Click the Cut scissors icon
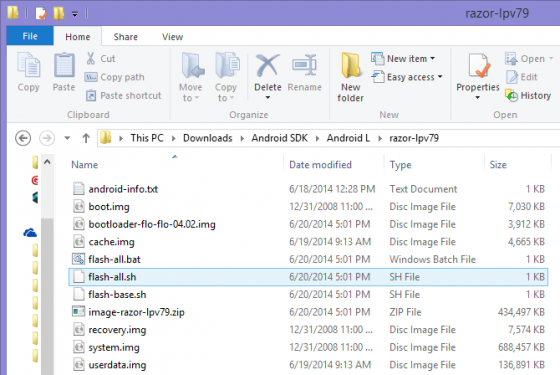 tap(91, 58)
